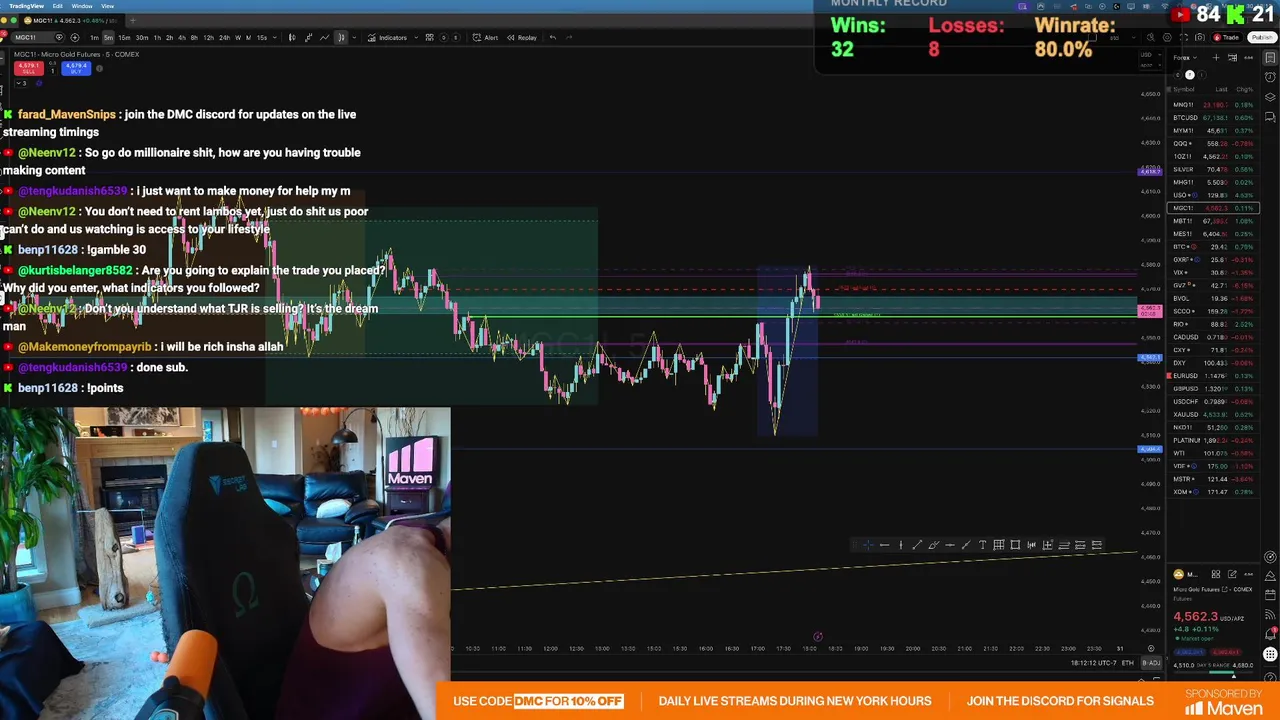Open the watchlist more options menu
This screenshot has width=1280, height=720.
(x=1249, y=58)
